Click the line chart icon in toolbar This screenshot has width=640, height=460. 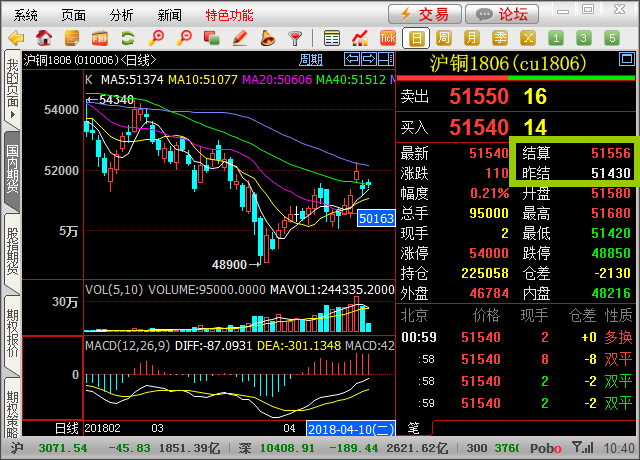point(359,37)
